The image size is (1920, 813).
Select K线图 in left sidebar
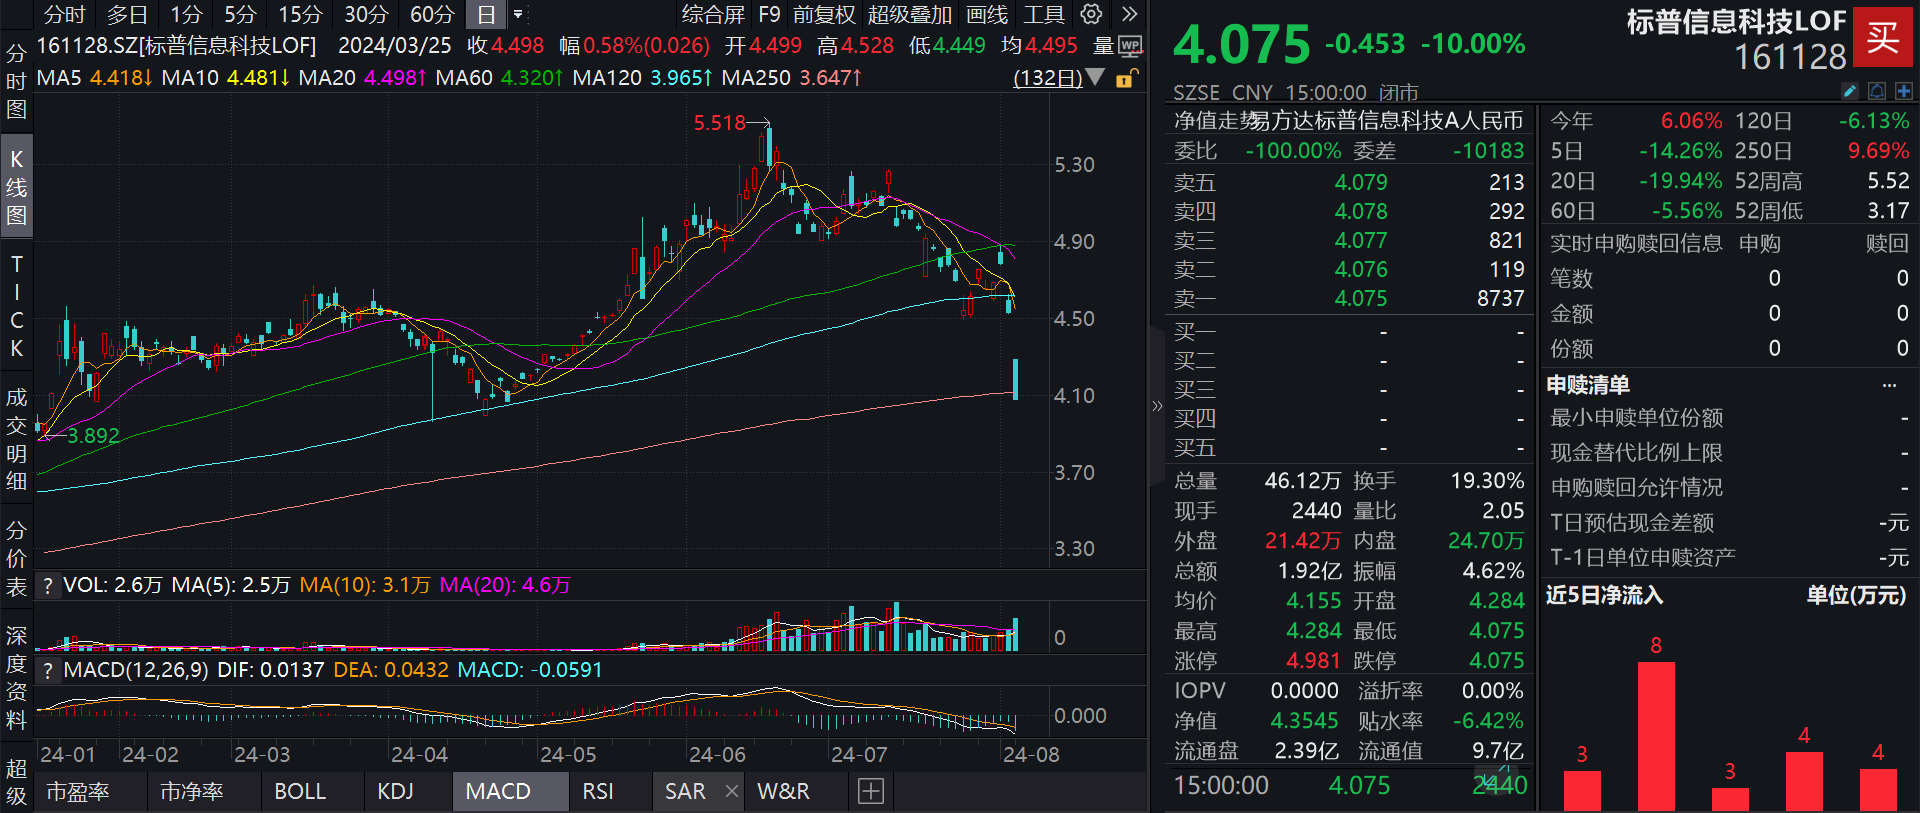pyautogui.click(x=16, y=187)
